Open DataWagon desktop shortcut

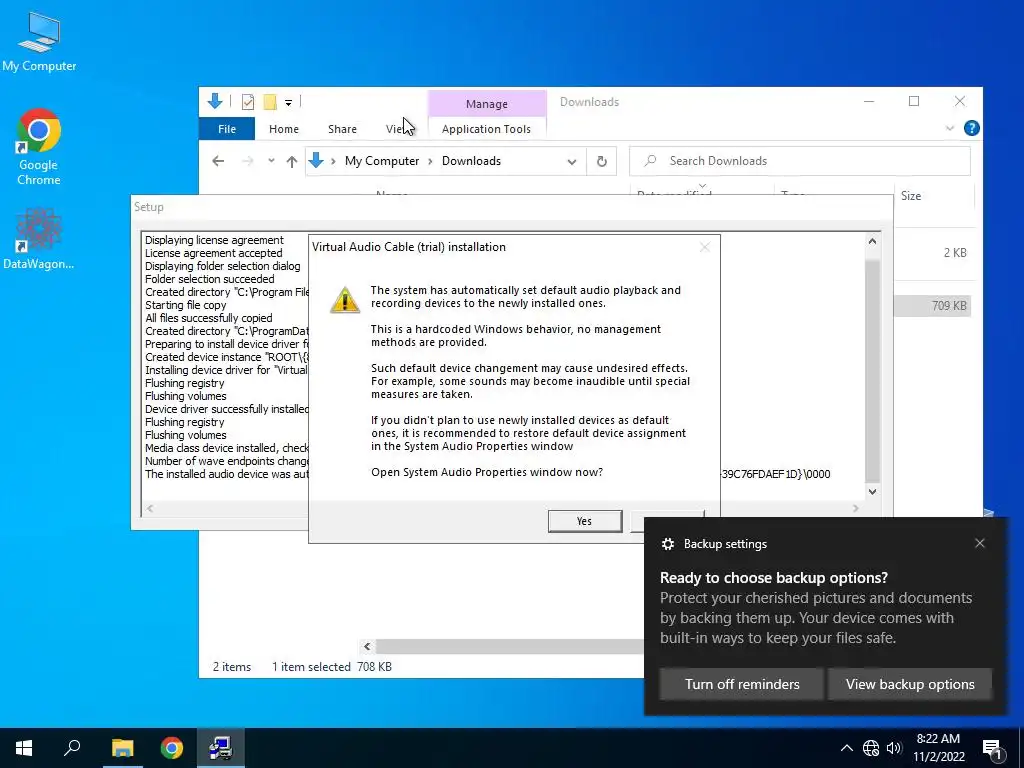pos(39,238)
